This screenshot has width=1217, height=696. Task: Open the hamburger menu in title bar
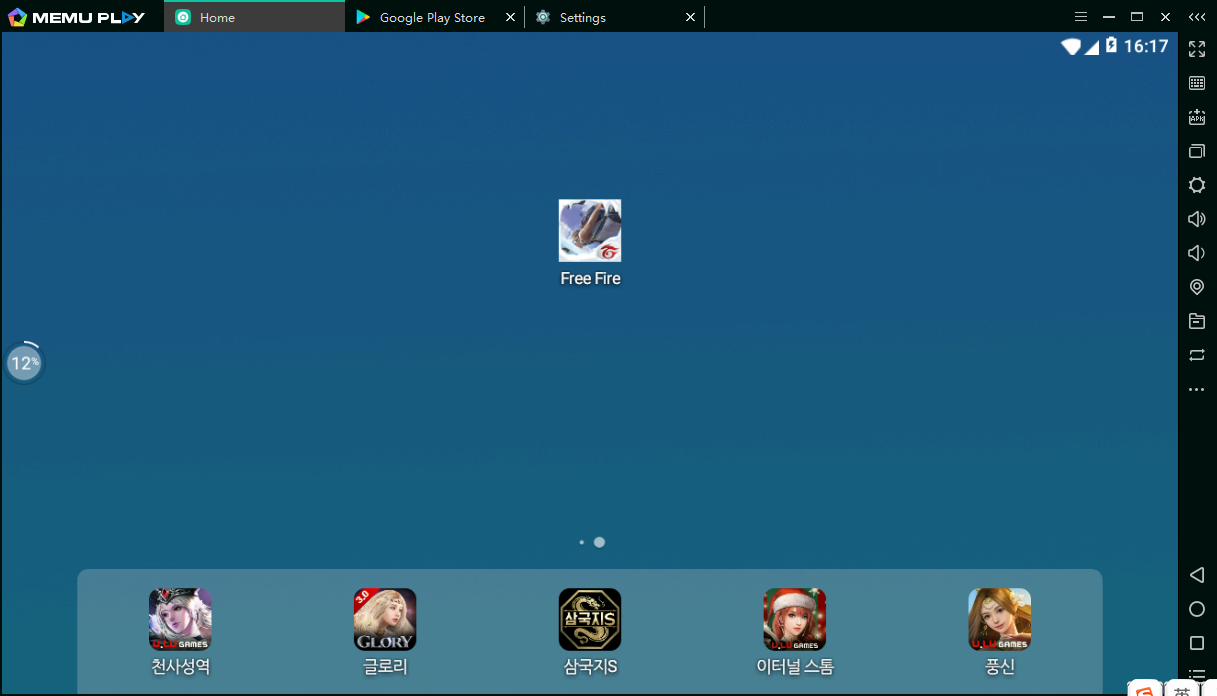click(1080, 17)
